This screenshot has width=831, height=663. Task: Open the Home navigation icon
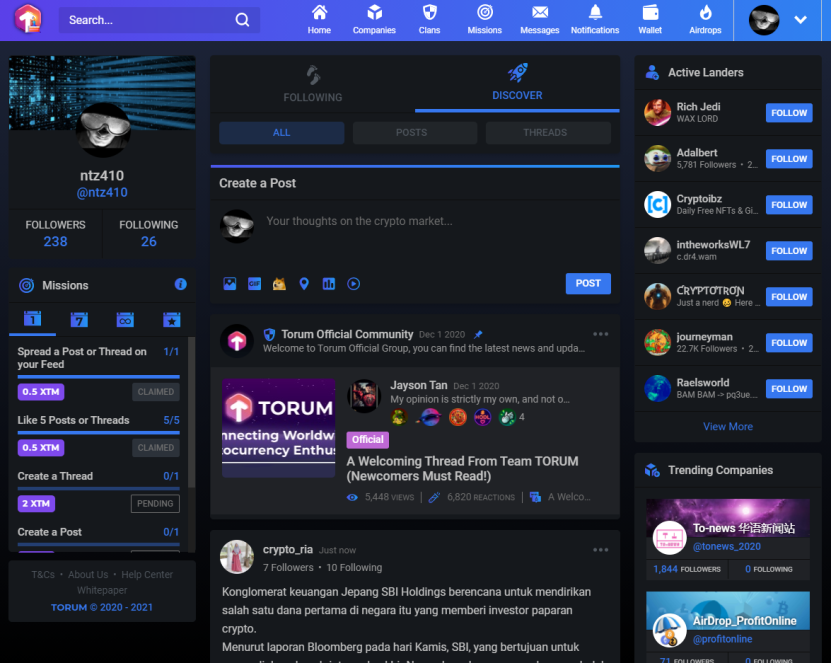[319, 12]
